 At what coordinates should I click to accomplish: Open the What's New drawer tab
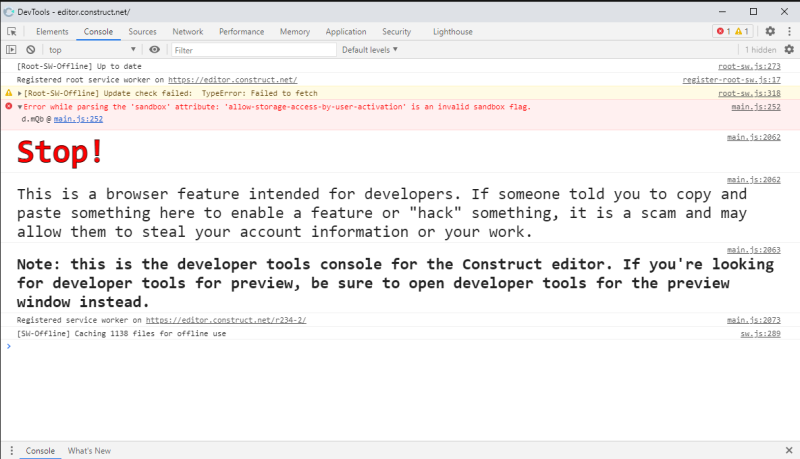click(89, 451)
